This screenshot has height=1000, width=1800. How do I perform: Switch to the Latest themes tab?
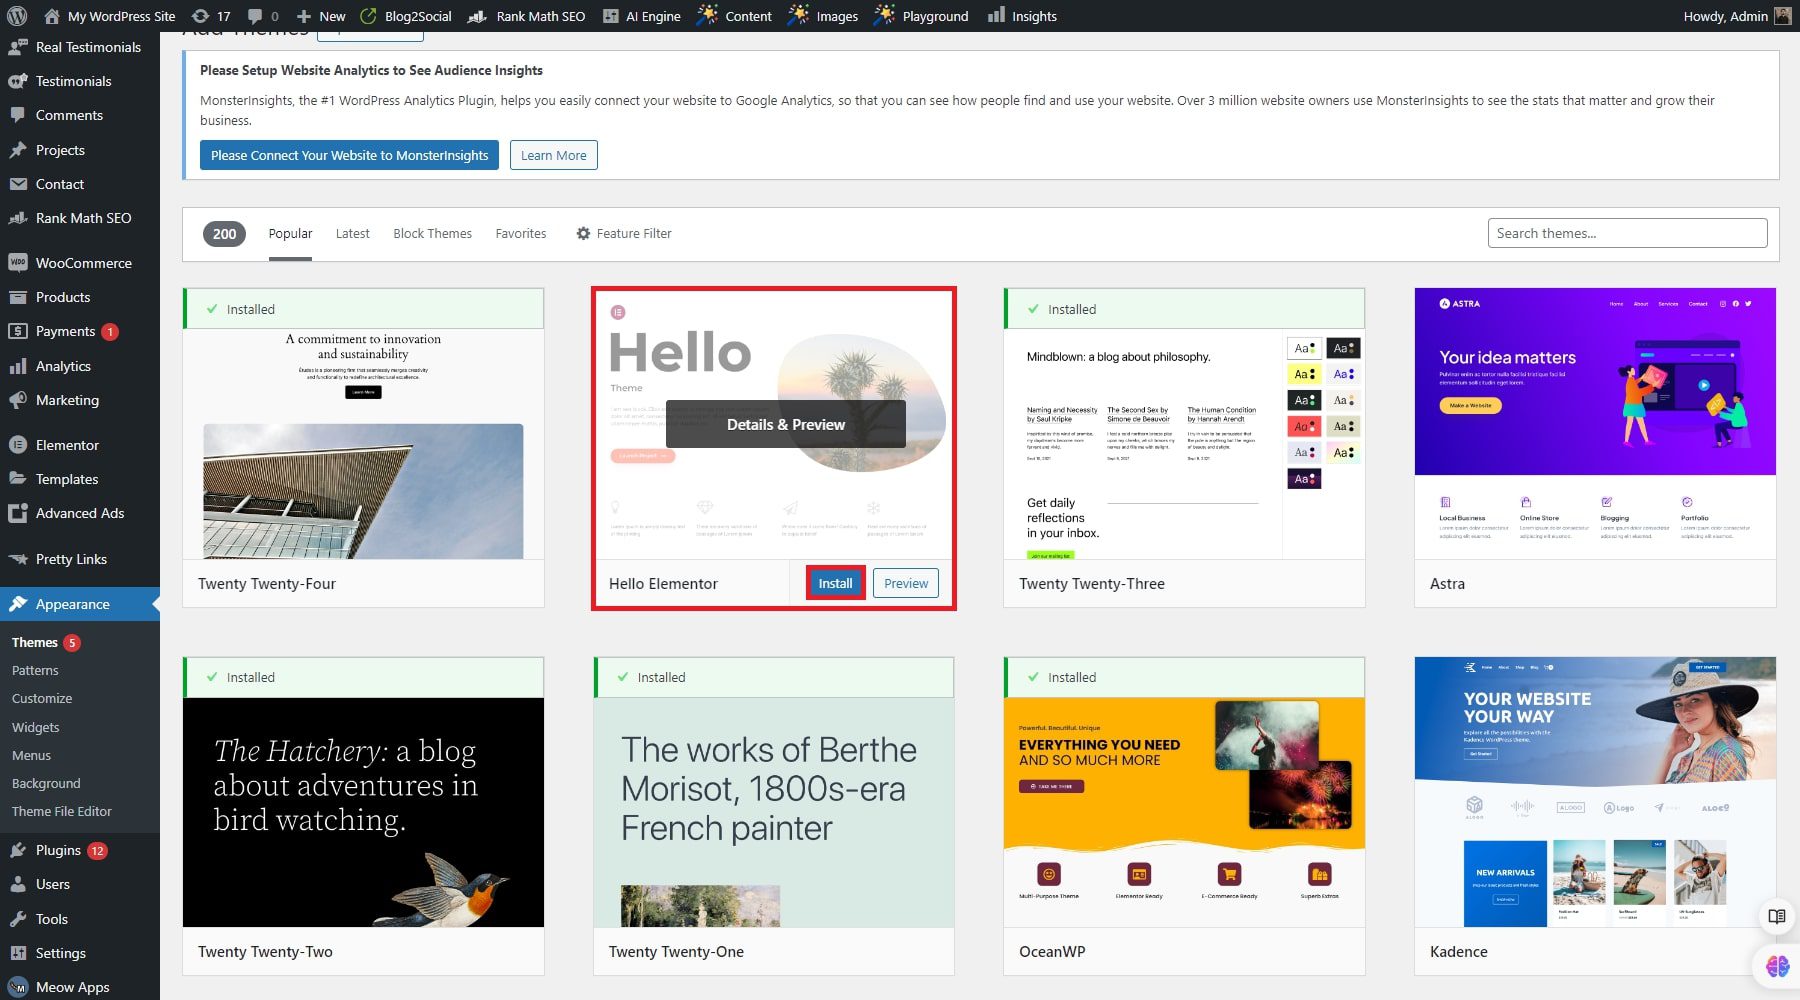tap(352, 233)
